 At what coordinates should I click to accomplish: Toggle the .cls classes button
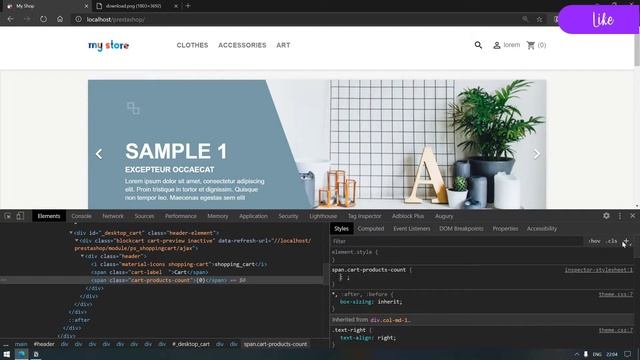[x=611, y=241]
